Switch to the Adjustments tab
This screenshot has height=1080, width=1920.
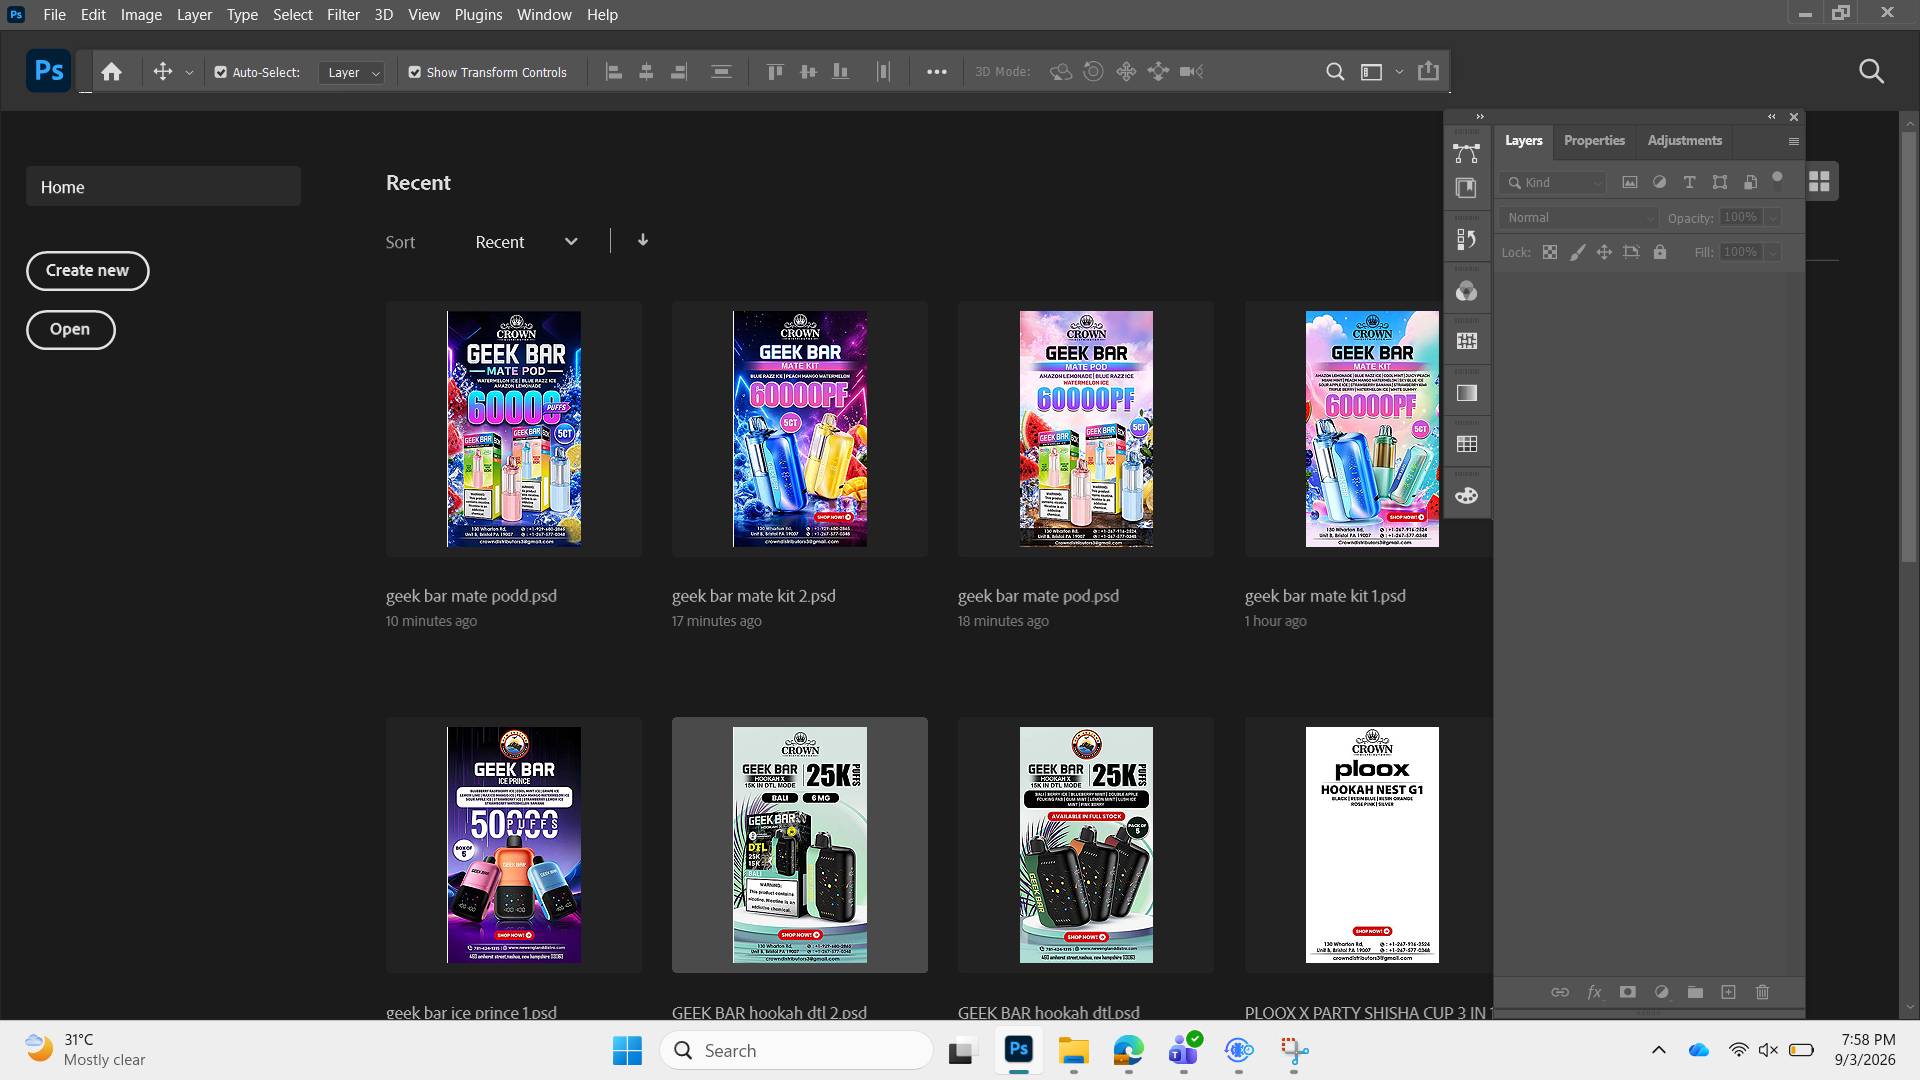pyautogui.click(x=1684, y=141)
